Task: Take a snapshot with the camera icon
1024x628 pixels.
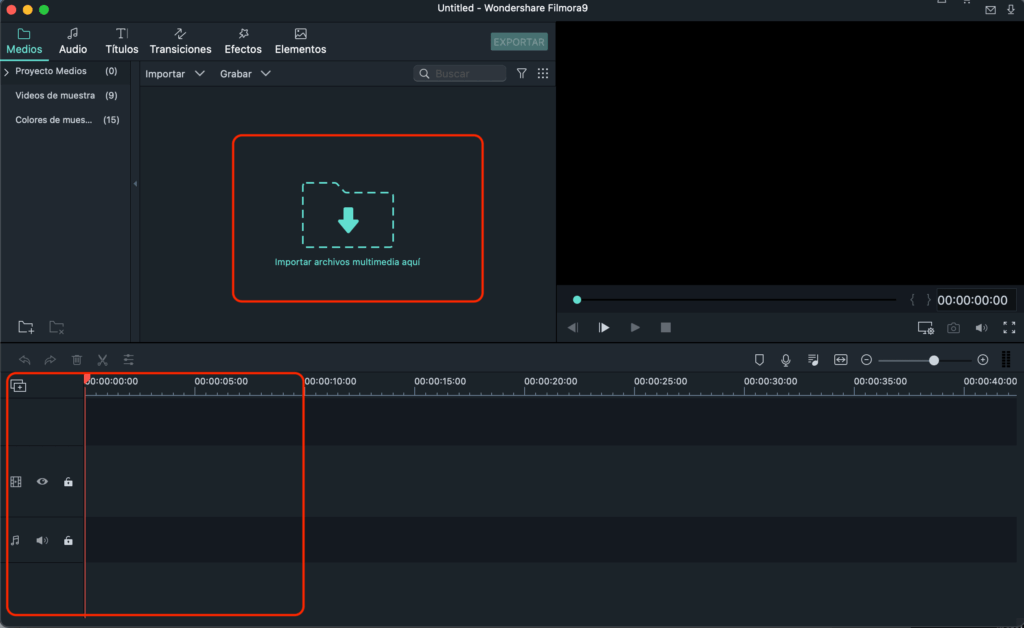Action: tap(953, 327)
